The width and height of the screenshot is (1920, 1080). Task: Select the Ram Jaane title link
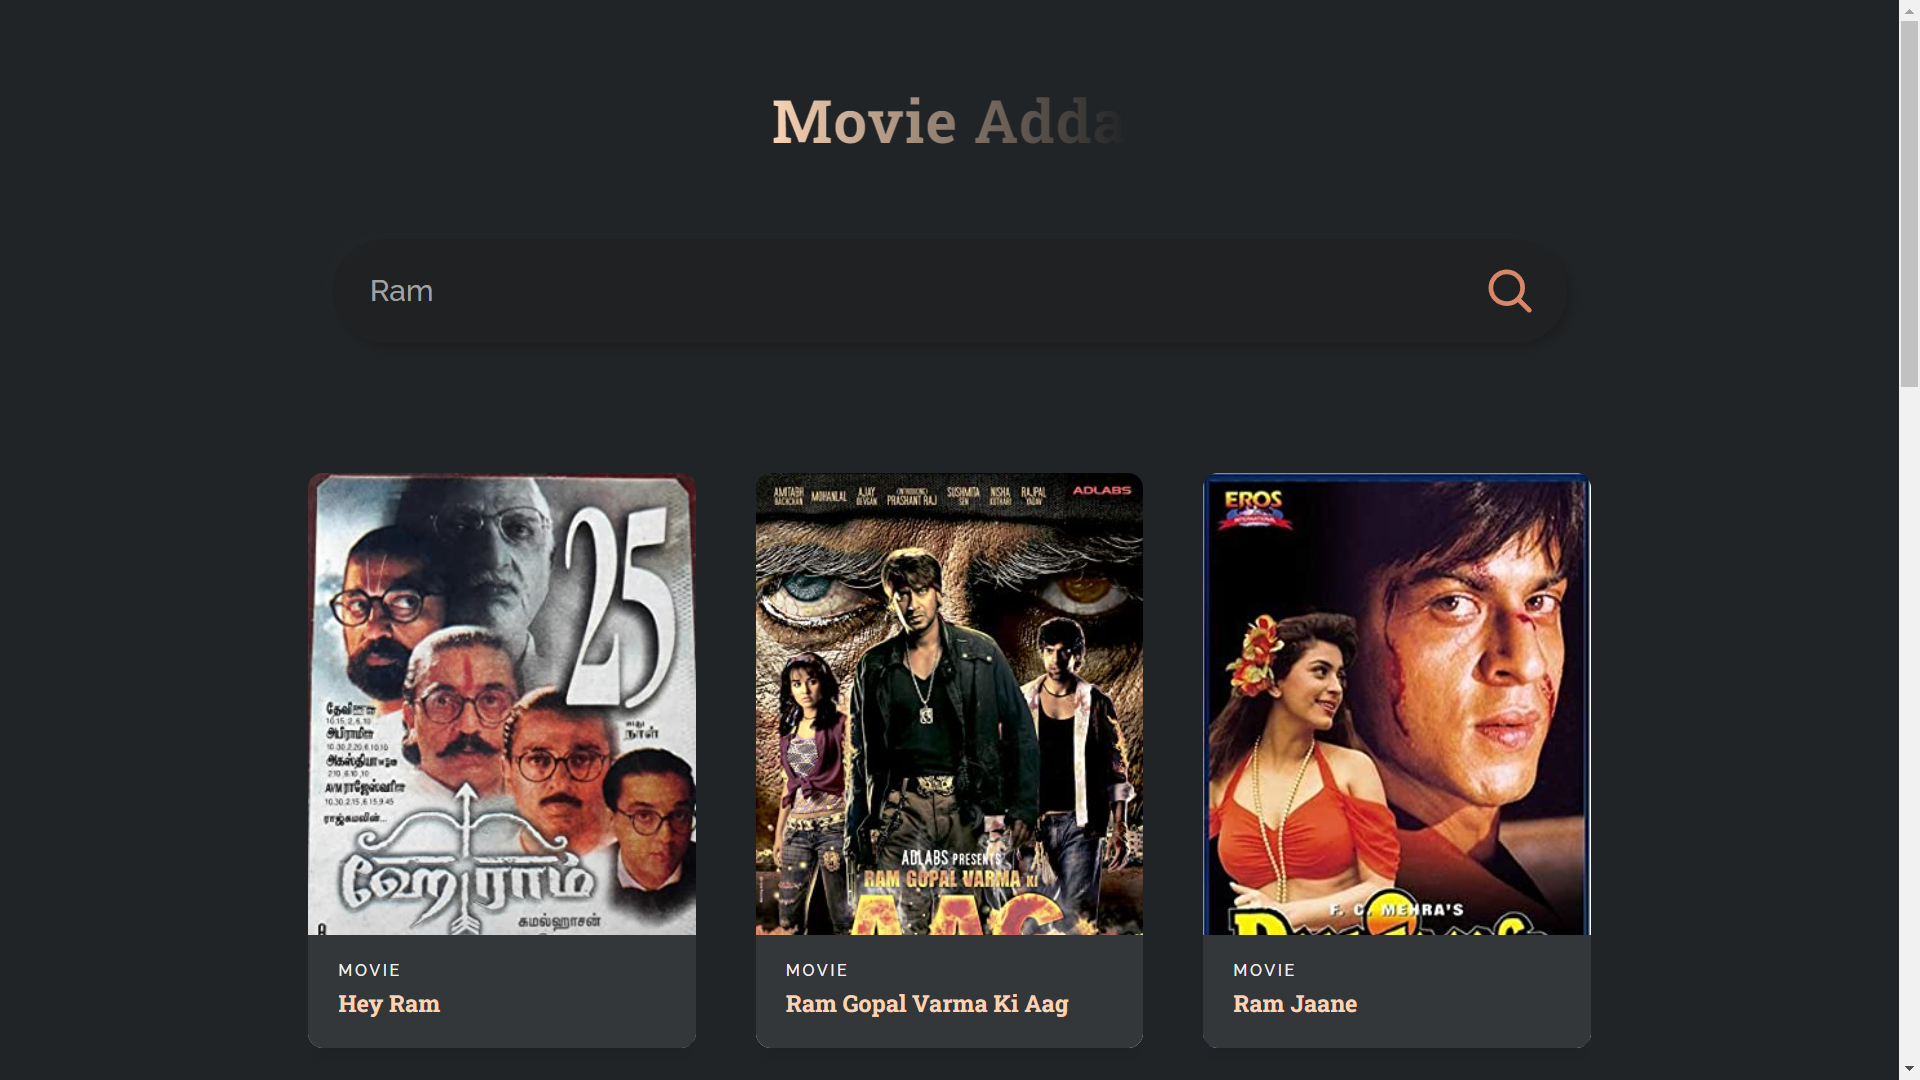click(x=1294, y=1004)
